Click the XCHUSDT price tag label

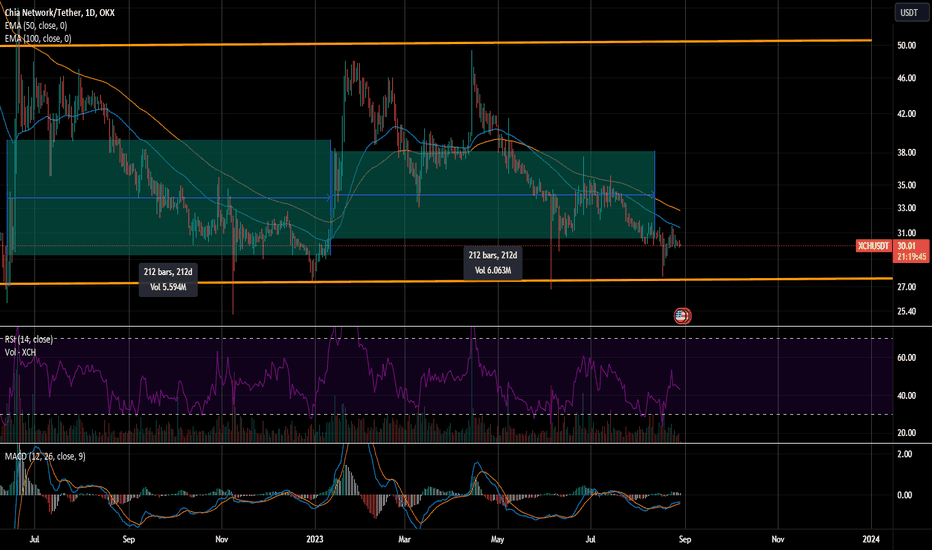pyautogui.click(x=873, y=246)
